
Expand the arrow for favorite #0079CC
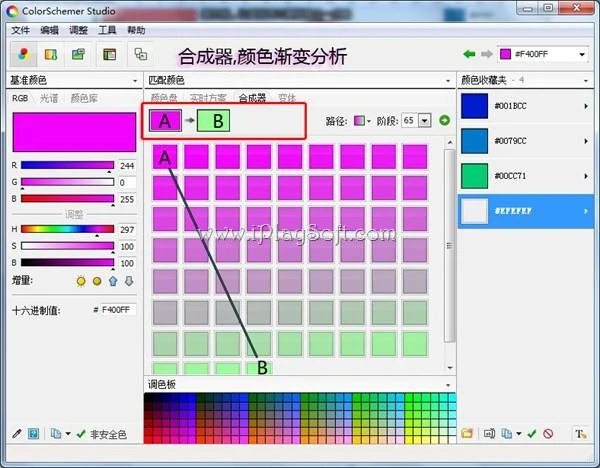(586, 141)
